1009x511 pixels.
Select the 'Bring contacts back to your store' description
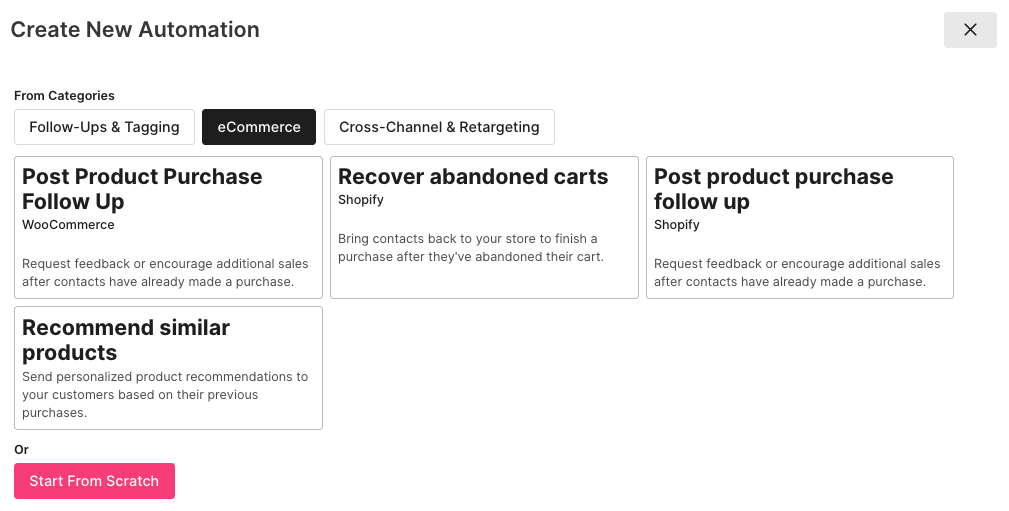[468, 248]
